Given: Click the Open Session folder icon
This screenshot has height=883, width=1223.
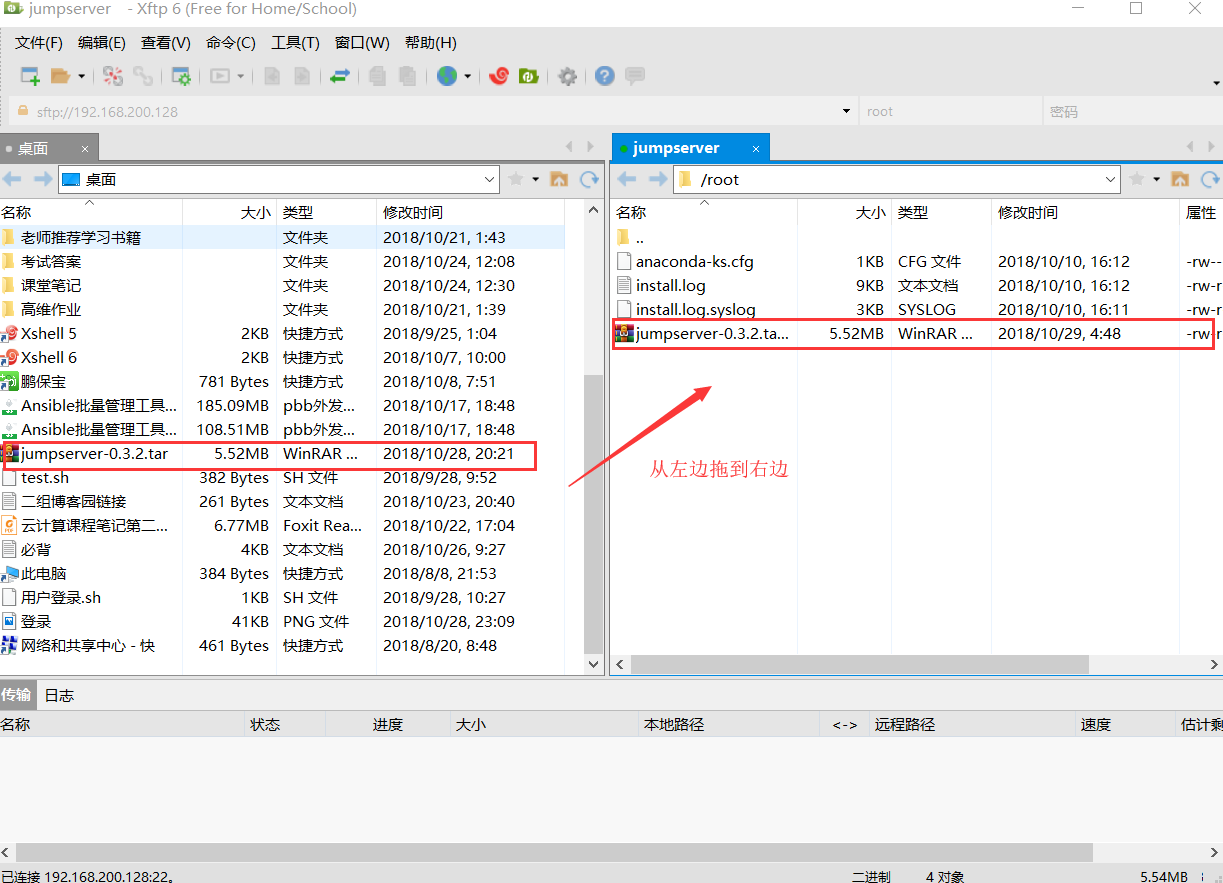Looking at the screenshot, I should pos(61,76).
